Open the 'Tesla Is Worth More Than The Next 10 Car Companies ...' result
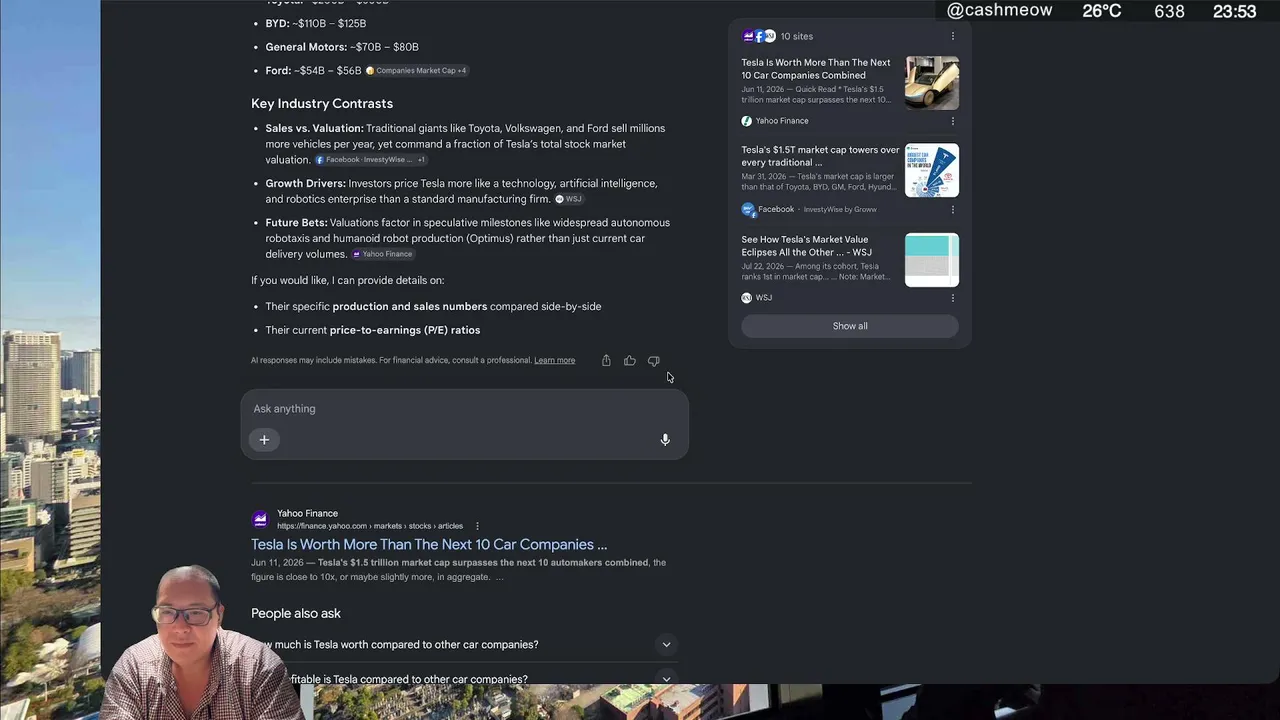This screenshot has width=1280, height=720. (429, 545)
